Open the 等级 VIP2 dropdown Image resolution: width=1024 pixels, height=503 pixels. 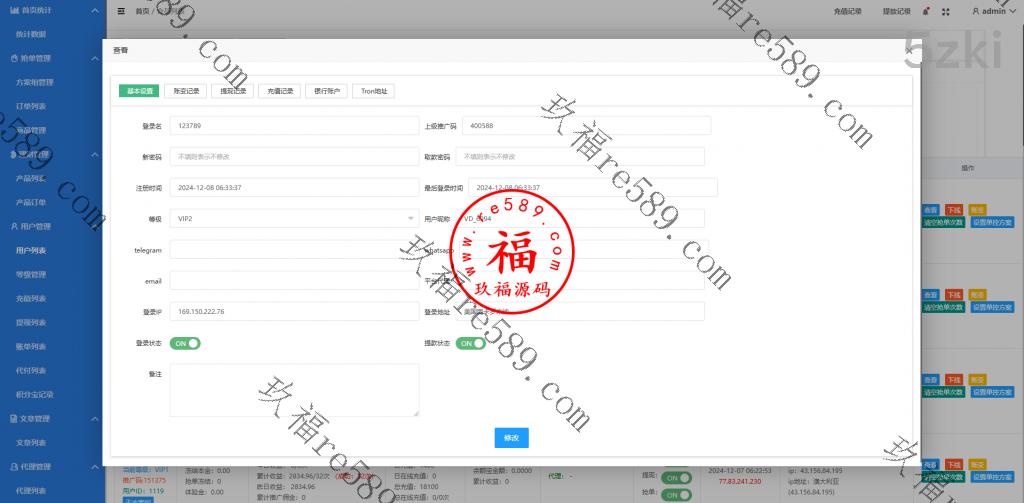point(294,217)
